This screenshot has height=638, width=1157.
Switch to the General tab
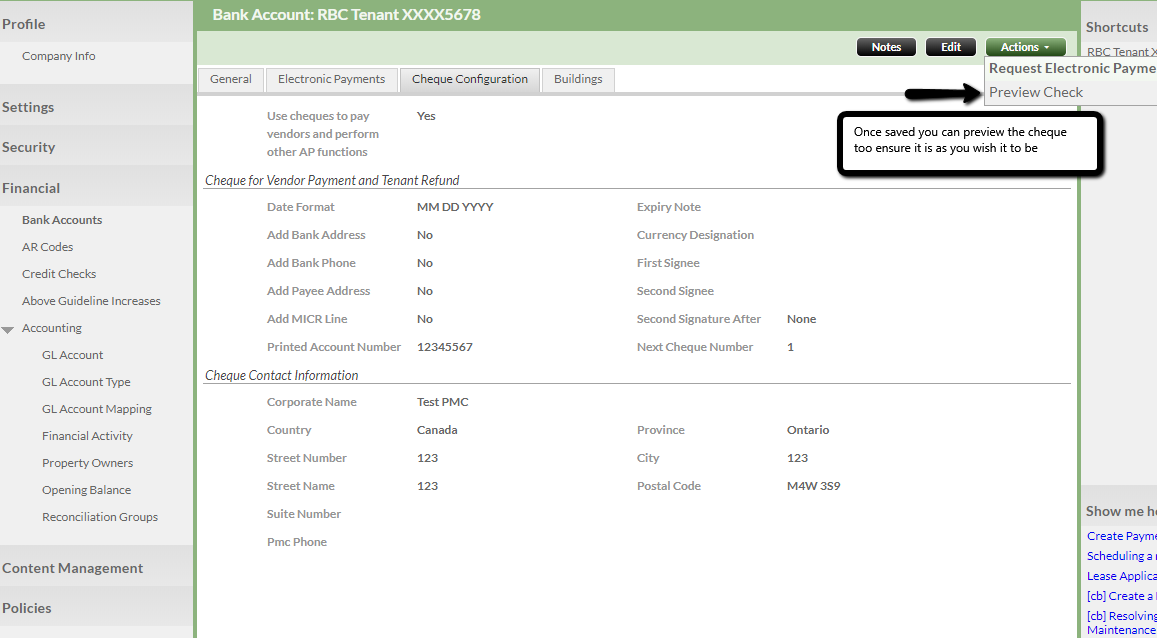(231, 80)
